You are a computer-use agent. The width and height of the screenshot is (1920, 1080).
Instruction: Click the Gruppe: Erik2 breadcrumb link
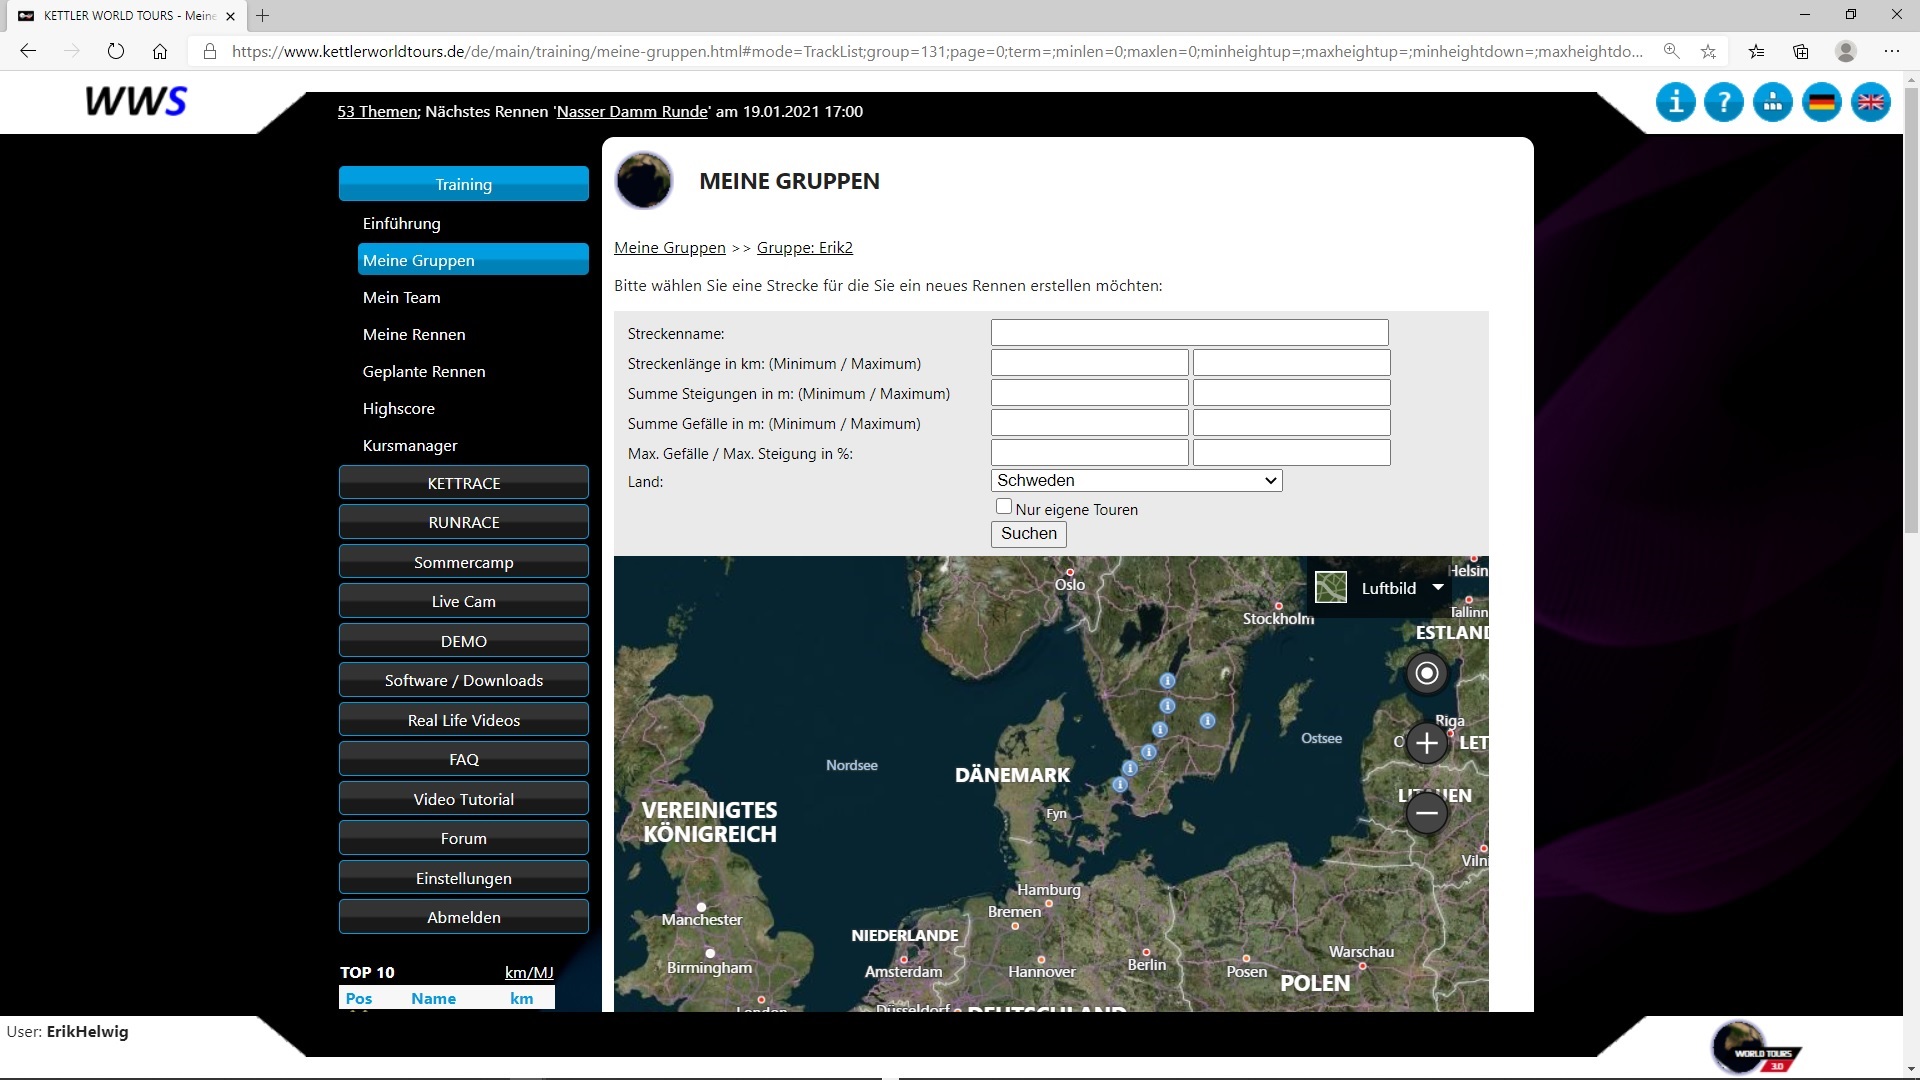coord(805,248)
